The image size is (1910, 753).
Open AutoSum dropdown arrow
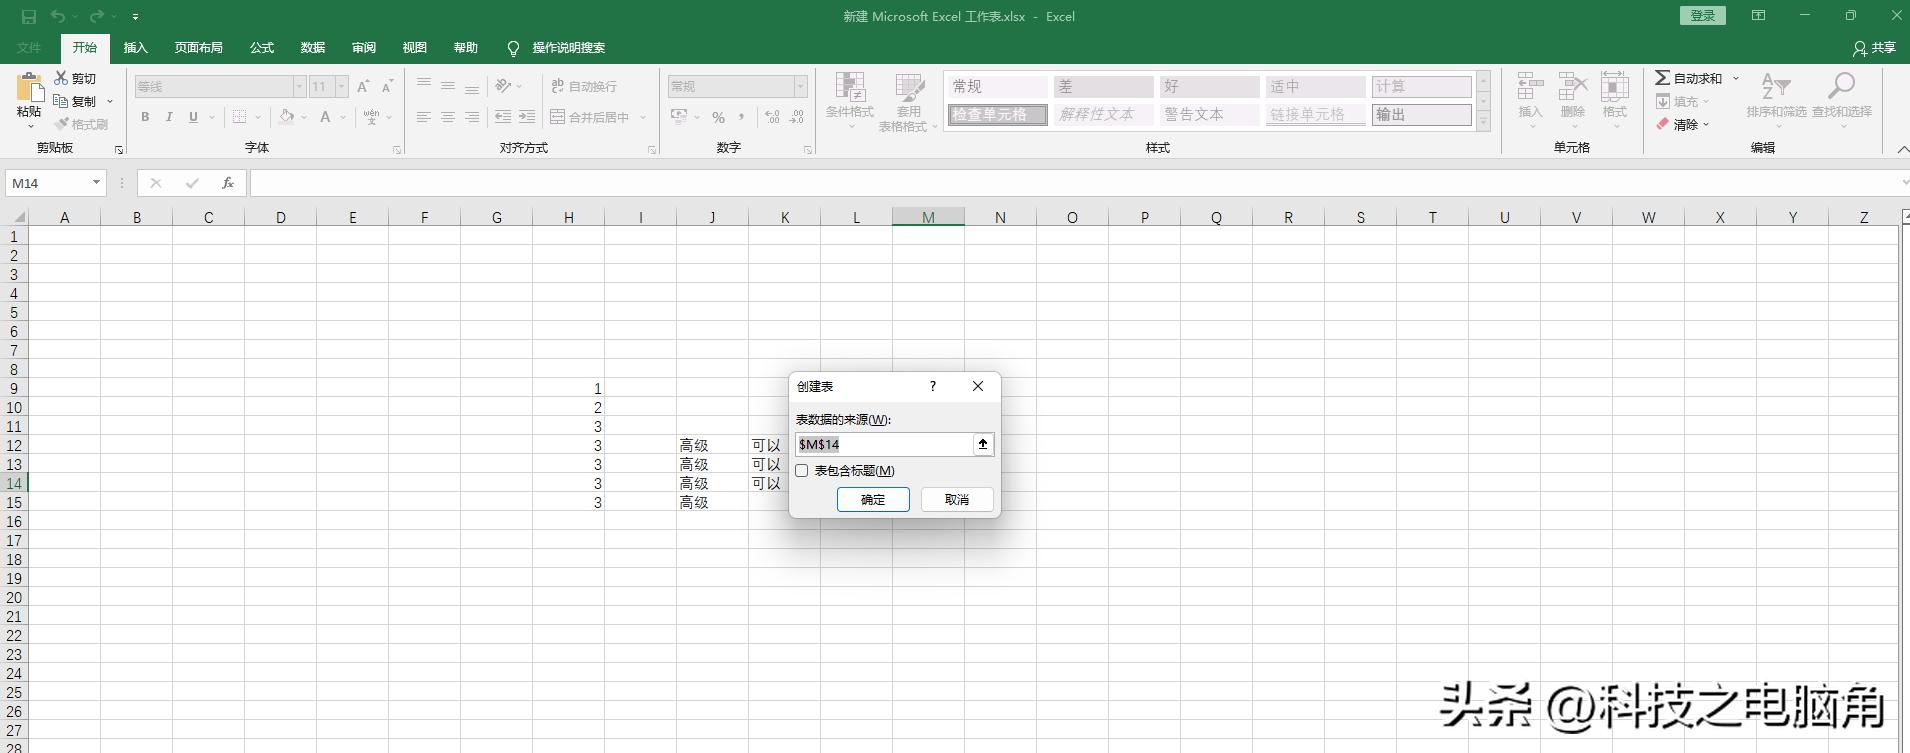pyautogui.click(x=1736, y=78)
